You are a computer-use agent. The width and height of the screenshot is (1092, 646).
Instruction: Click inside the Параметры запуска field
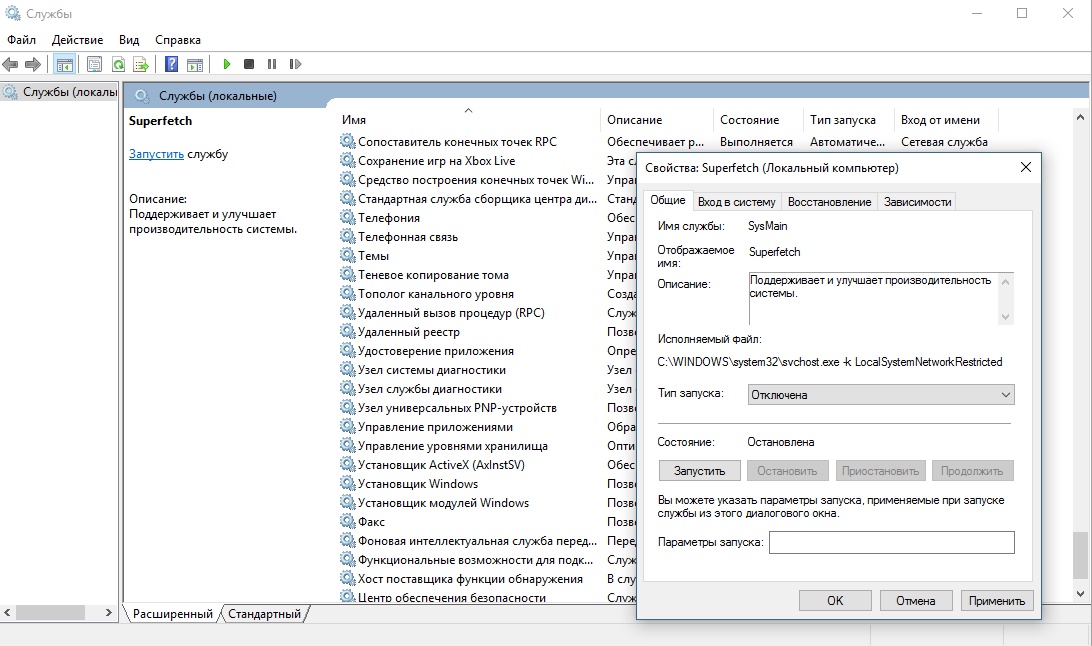coord(891,542)
